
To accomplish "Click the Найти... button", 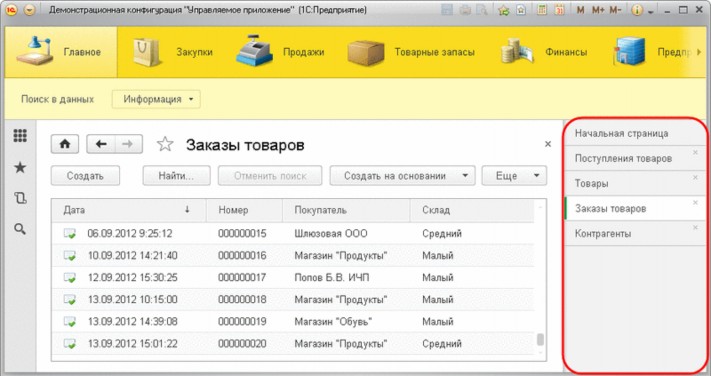I will [x=176, y=176].
